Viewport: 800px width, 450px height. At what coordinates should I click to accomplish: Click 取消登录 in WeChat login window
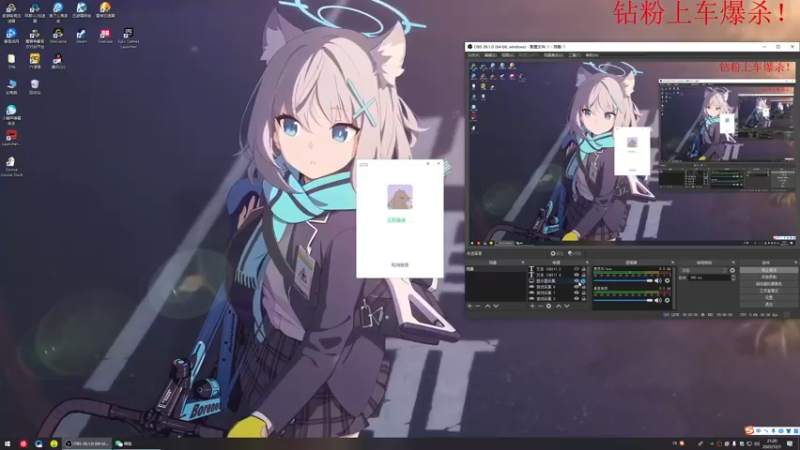[x=400, y=265]
